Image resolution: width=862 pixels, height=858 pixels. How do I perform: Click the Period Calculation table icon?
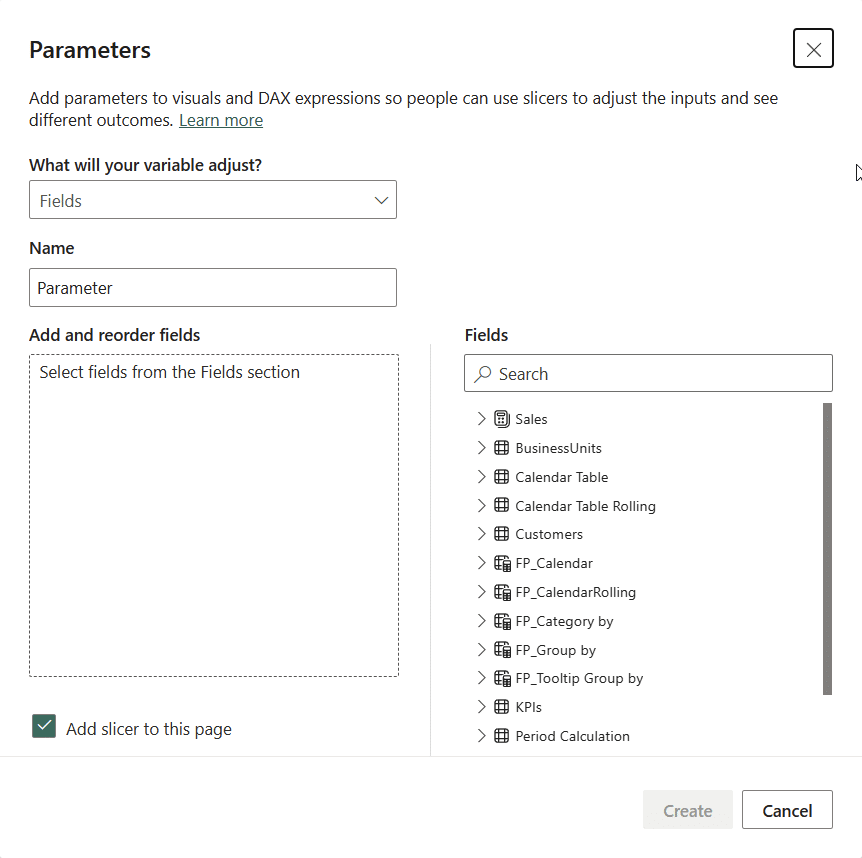(500, 736)
